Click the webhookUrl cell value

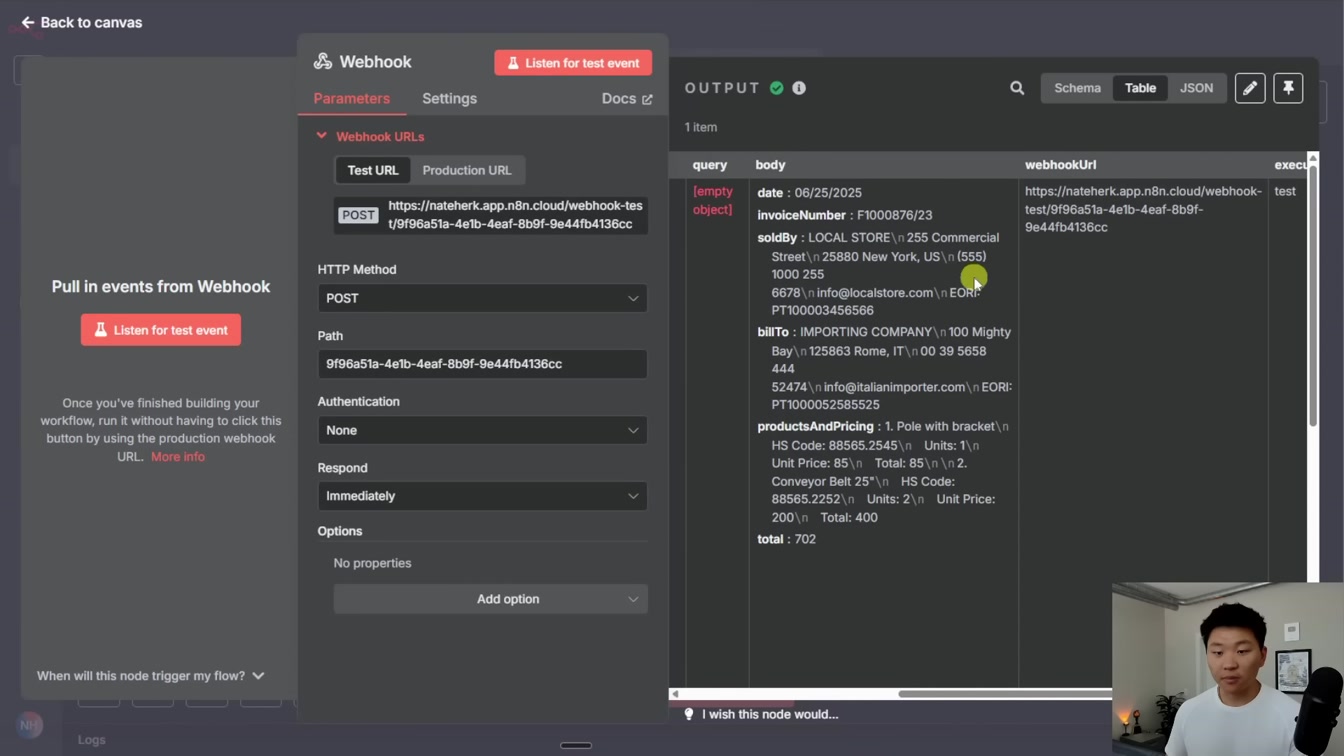pos(1143,209)
